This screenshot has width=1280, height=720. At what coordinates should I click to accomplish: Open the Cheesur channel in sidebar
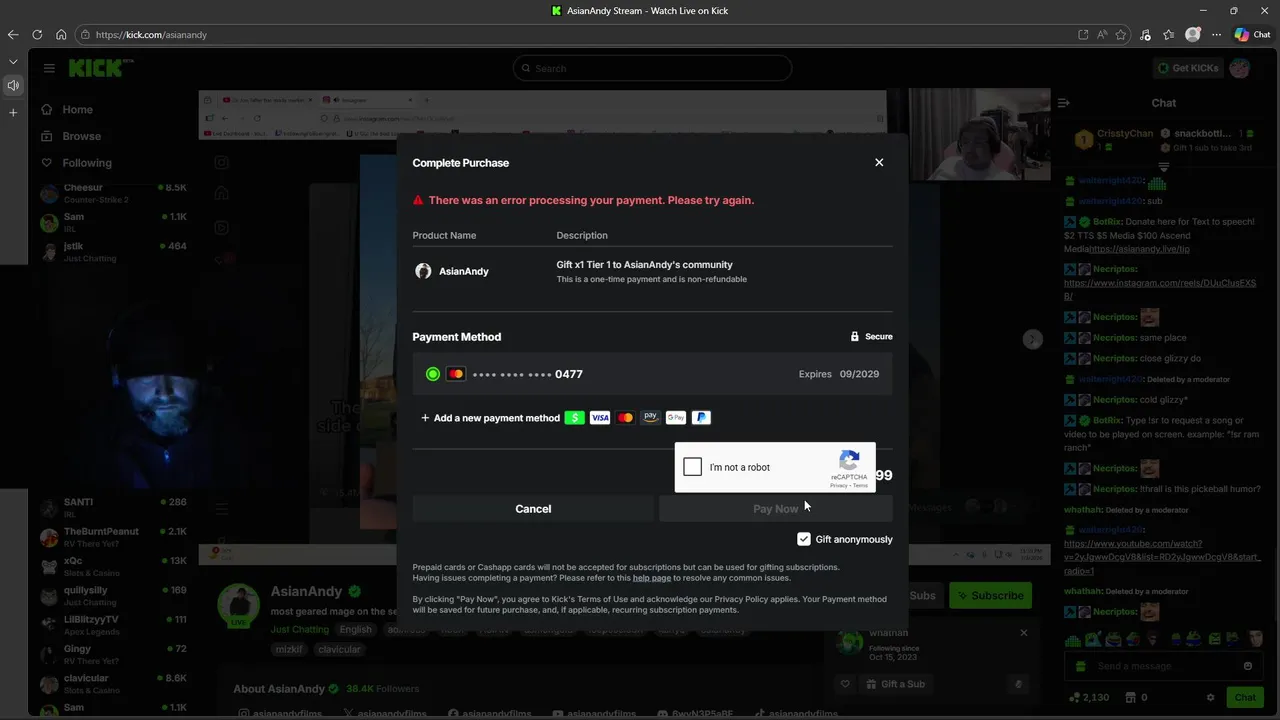click(112, 193)
